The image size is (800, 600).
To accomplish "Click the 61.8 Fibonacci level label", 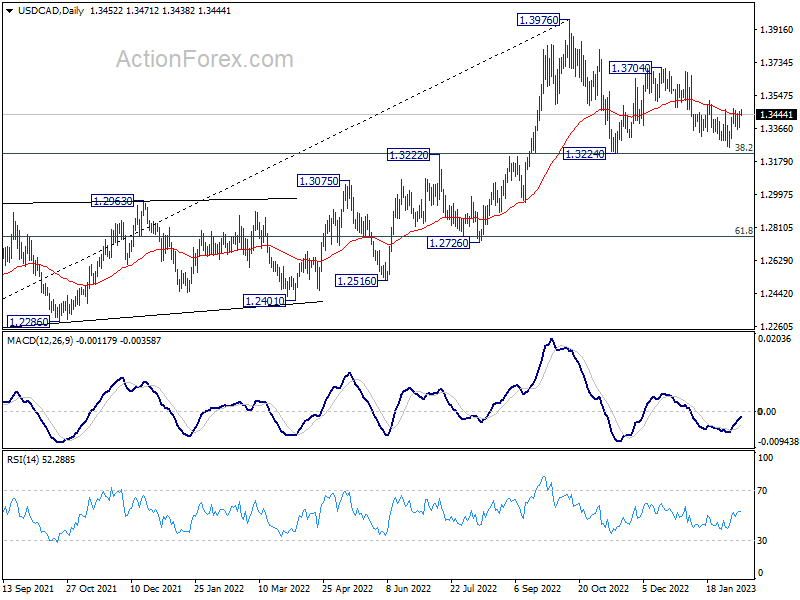I will [743, 231].
